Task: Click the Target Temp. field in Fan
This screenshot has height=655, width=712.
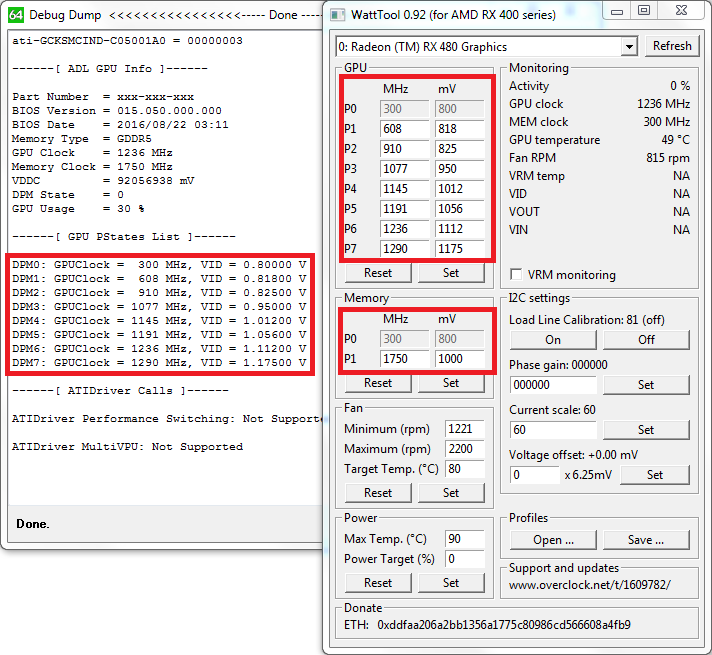Action: click(x=465, y=468)
